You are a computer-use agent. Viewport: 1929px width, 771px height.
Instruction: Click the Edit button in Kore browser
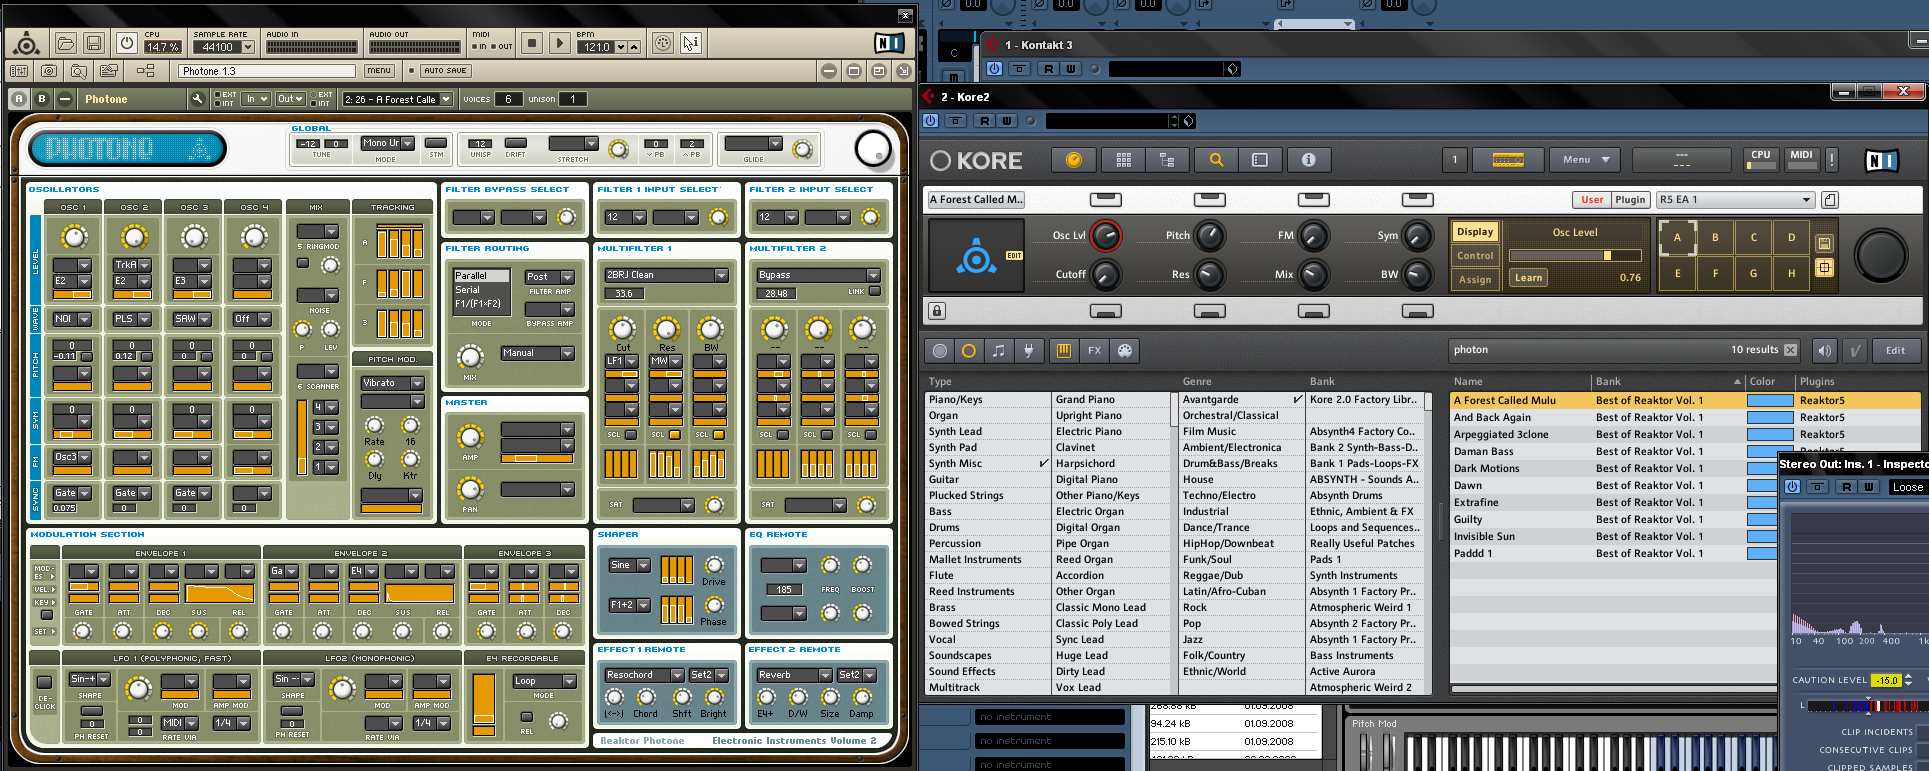tap(1895, 351)
